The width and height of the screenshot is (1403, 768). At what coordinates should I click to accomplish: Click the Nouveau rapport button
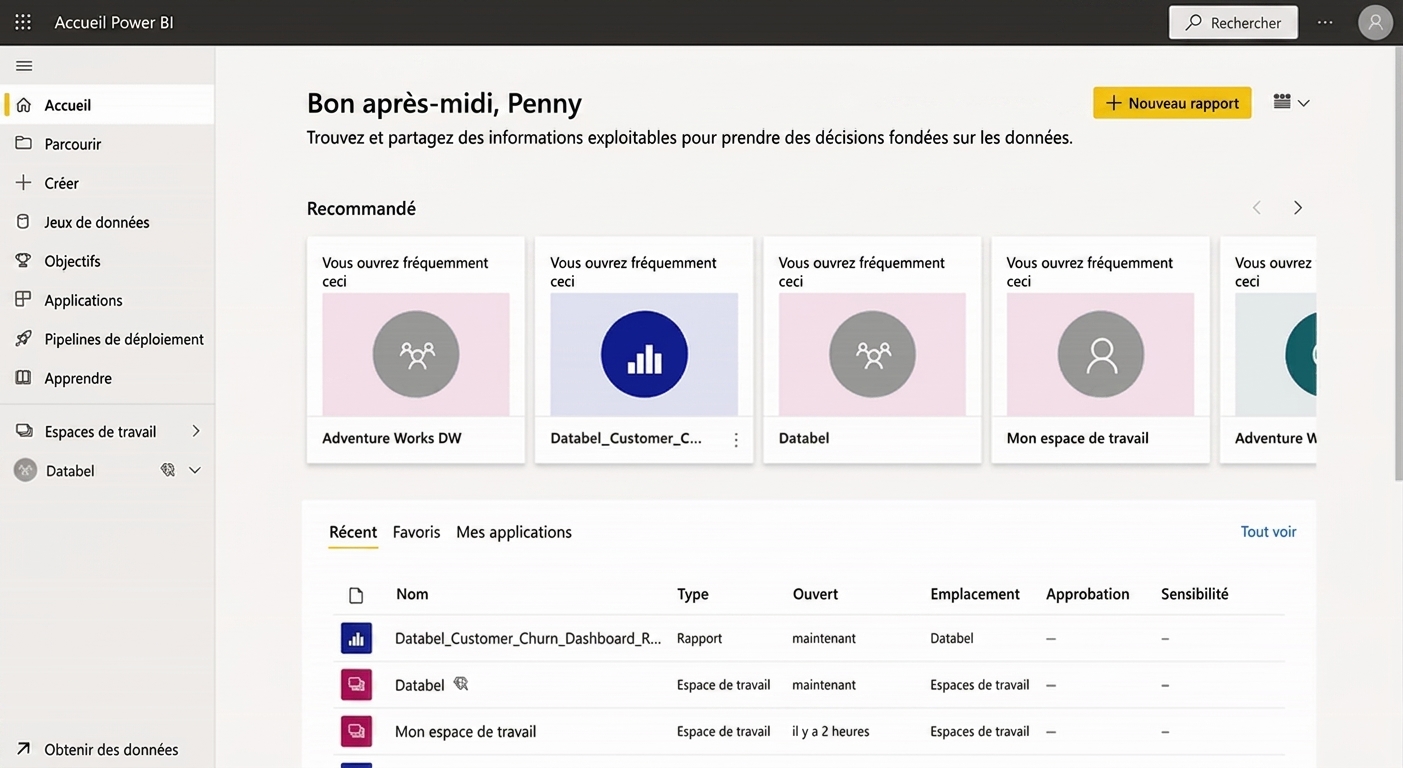click(1172, 103)
